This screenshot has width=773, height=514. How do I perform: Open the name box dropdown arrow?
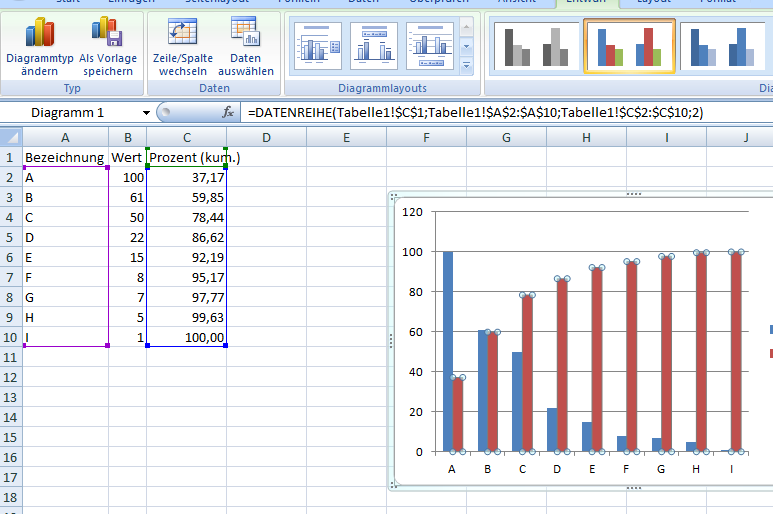point(146,113)
